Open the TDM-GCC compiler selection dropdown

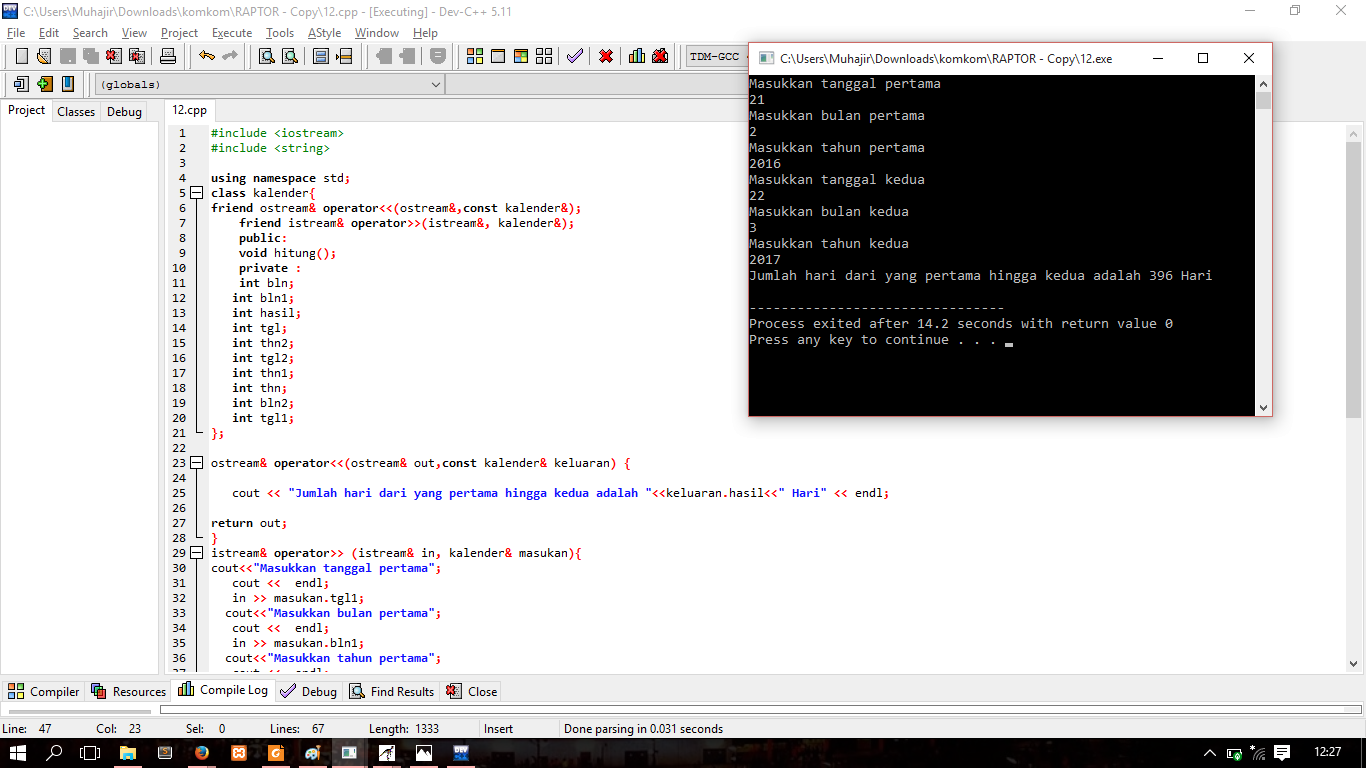718,56
